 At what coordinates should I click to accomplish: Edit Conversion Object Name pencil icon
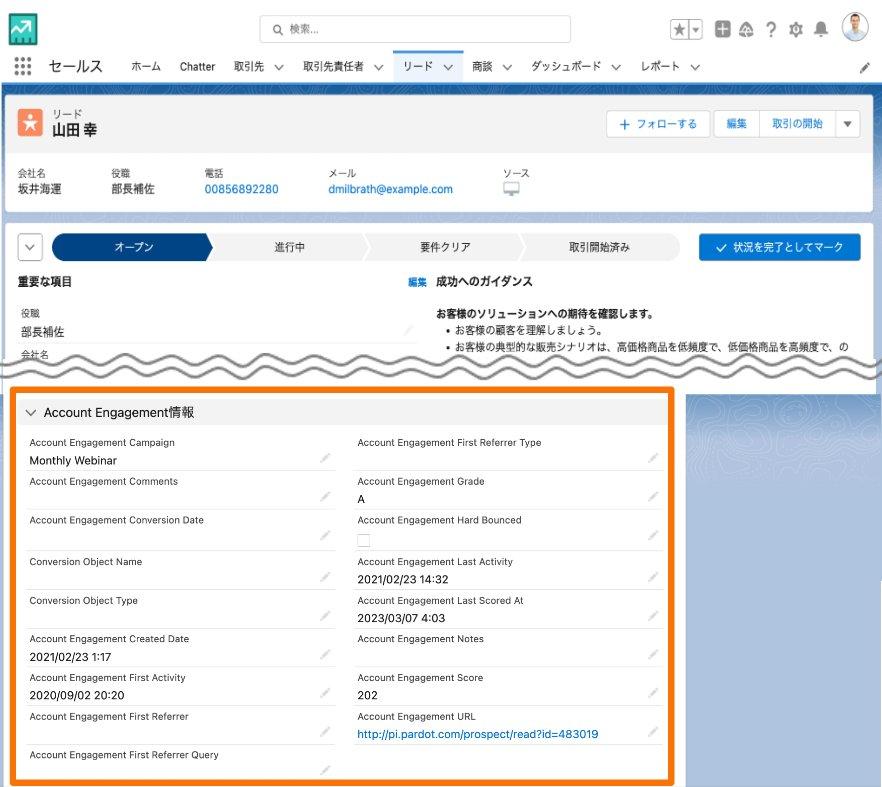click(325, 577)
